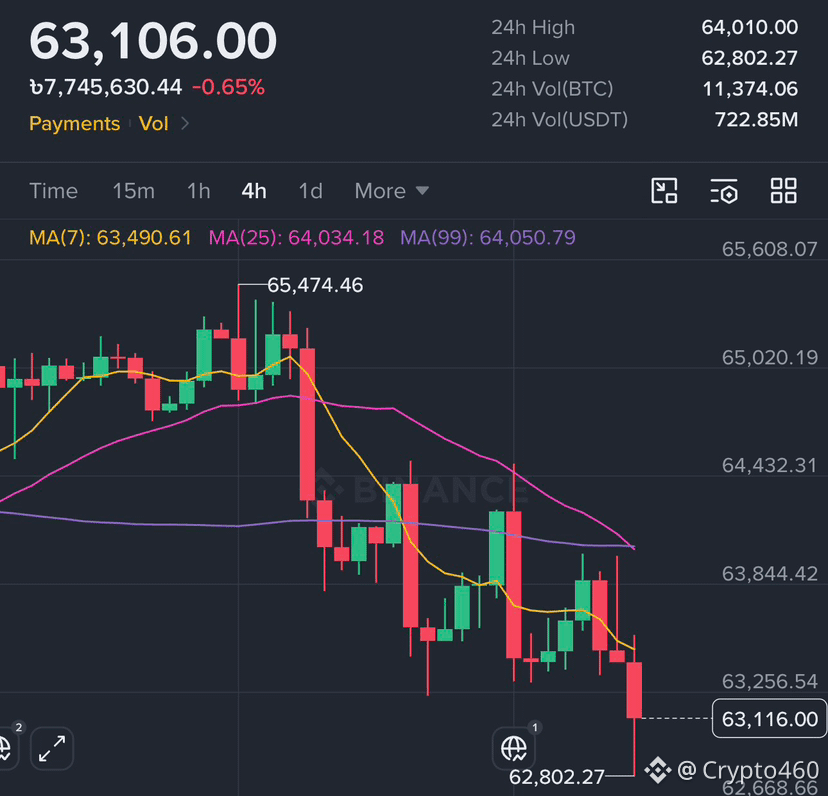Expand the chevron next to Vol

coord(185,124)
